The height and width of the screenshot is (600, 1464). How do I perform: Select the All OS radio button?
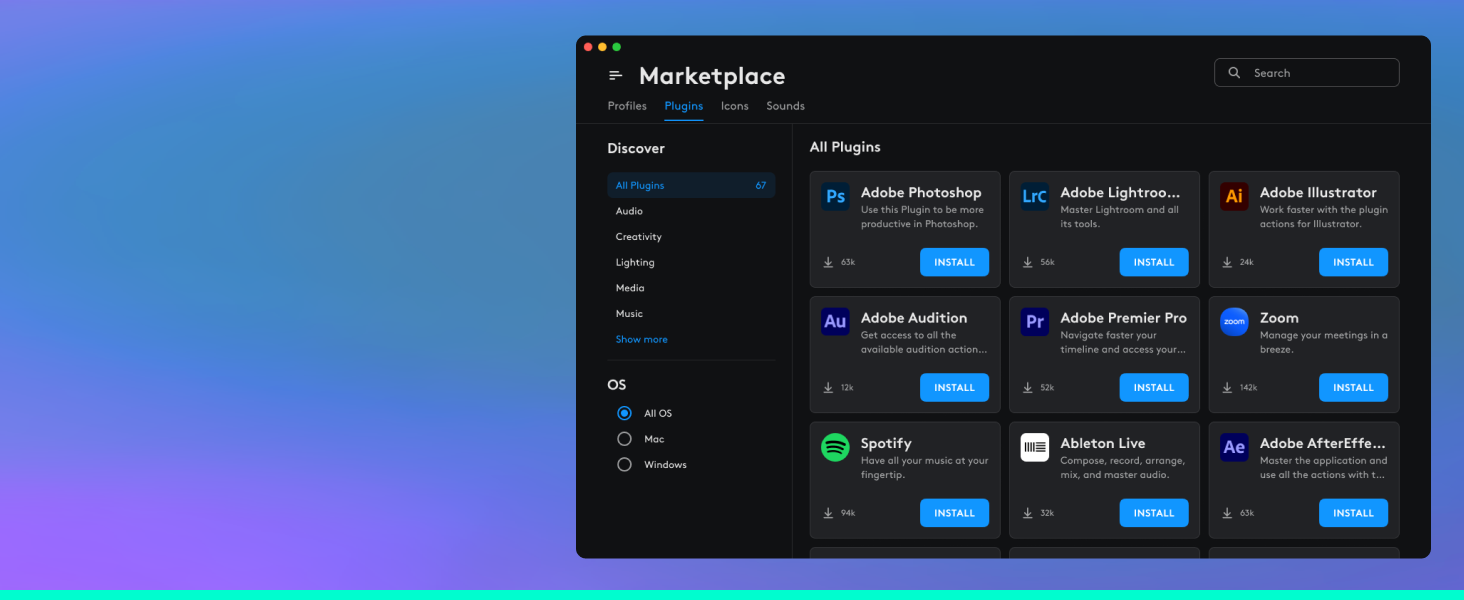[625, 413]
